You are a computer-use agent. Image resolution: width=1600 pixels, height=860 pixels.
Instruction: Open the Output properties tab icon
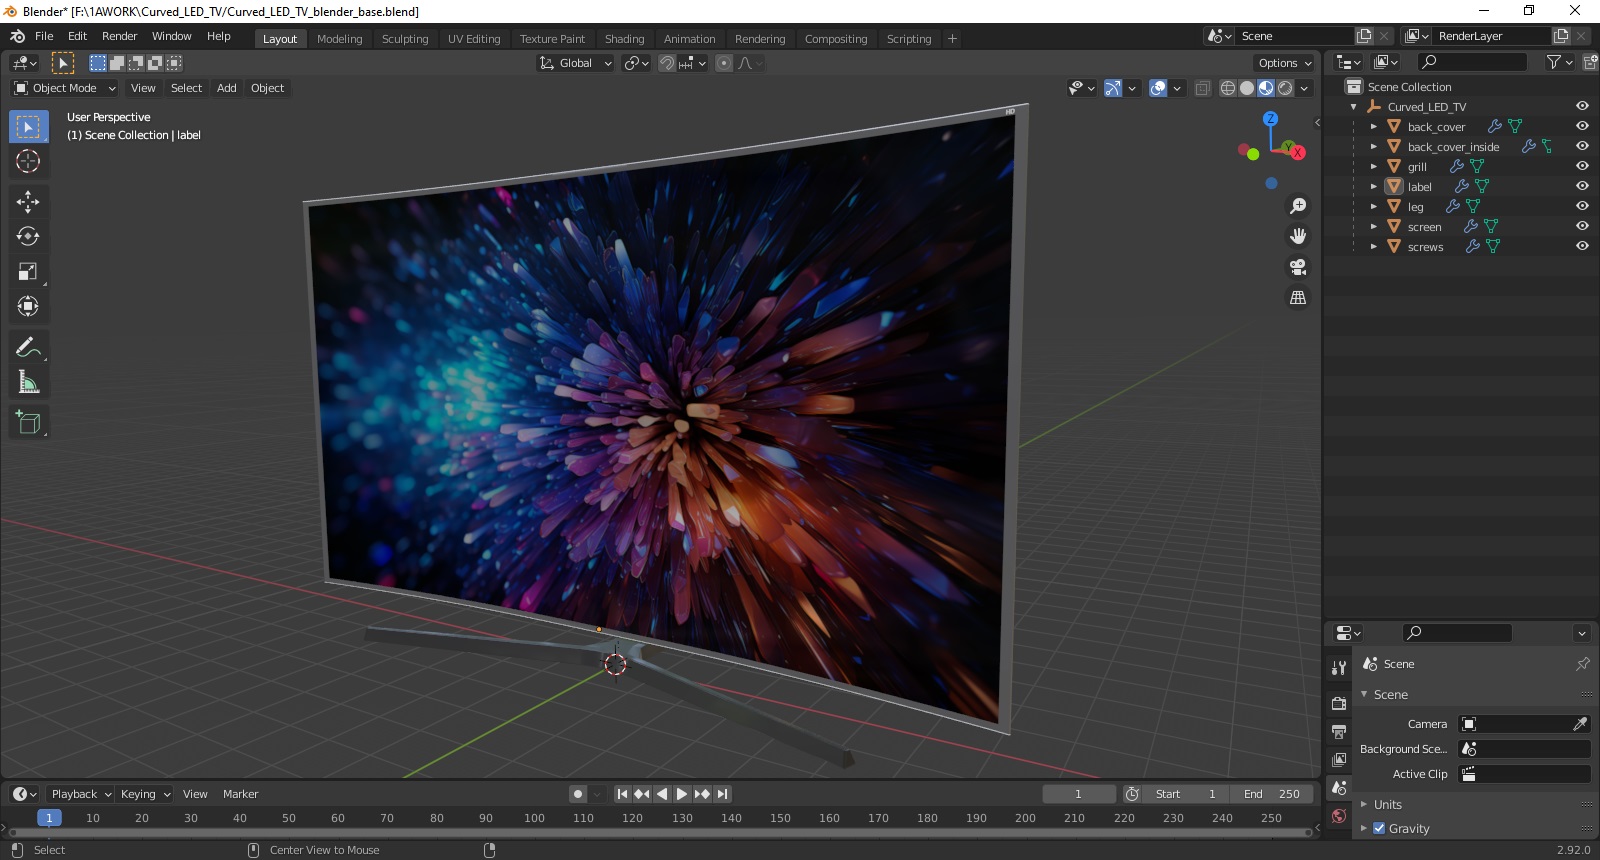click(1339, 732)
